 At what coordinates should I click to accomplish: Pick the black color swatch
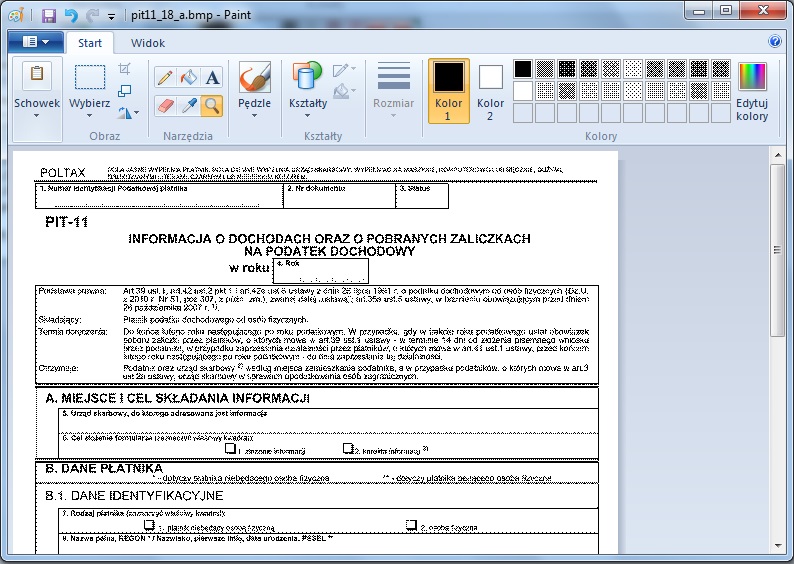[523, 69]
